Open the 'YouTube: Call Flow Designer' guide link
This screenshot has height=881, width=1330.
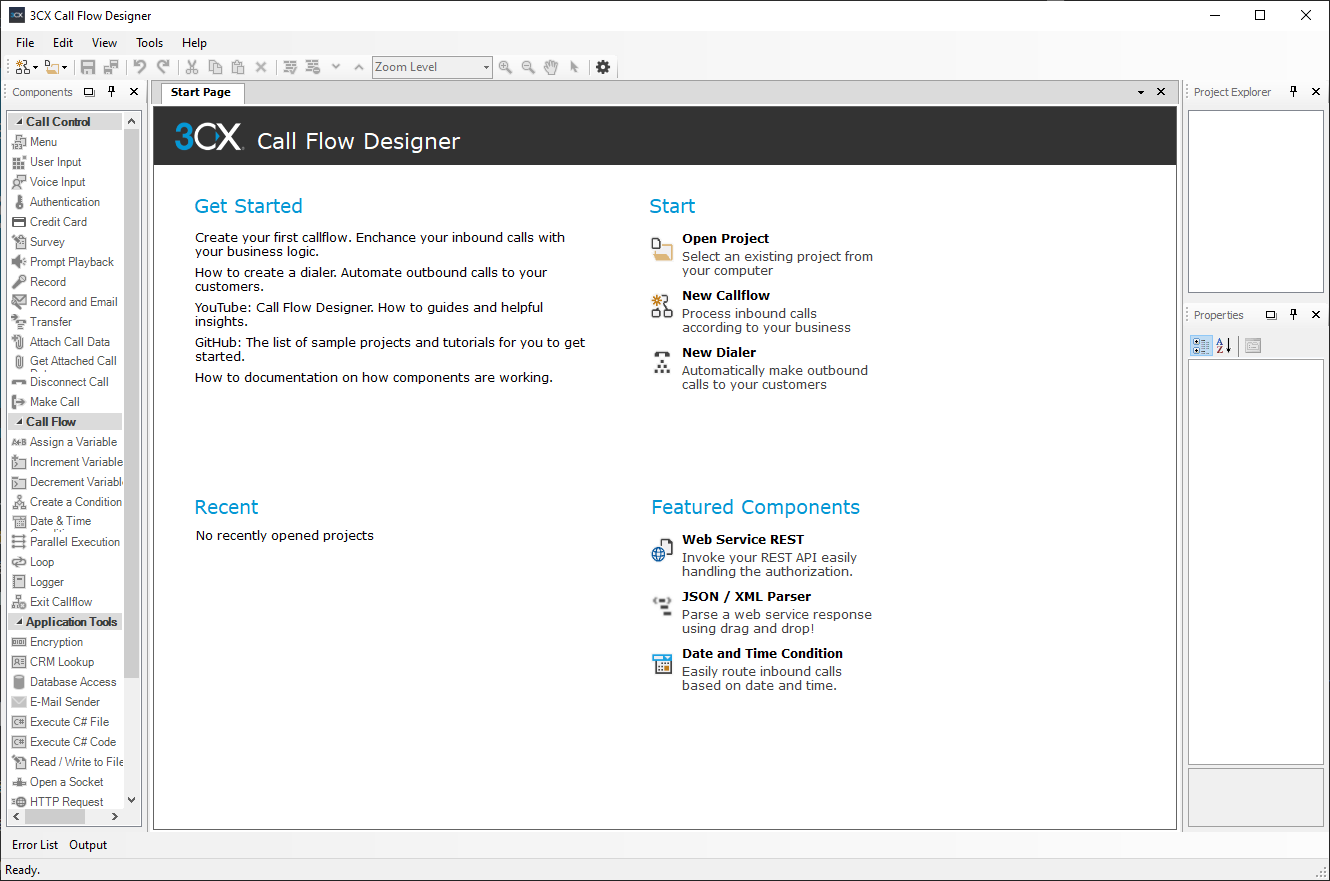[369, 315]
